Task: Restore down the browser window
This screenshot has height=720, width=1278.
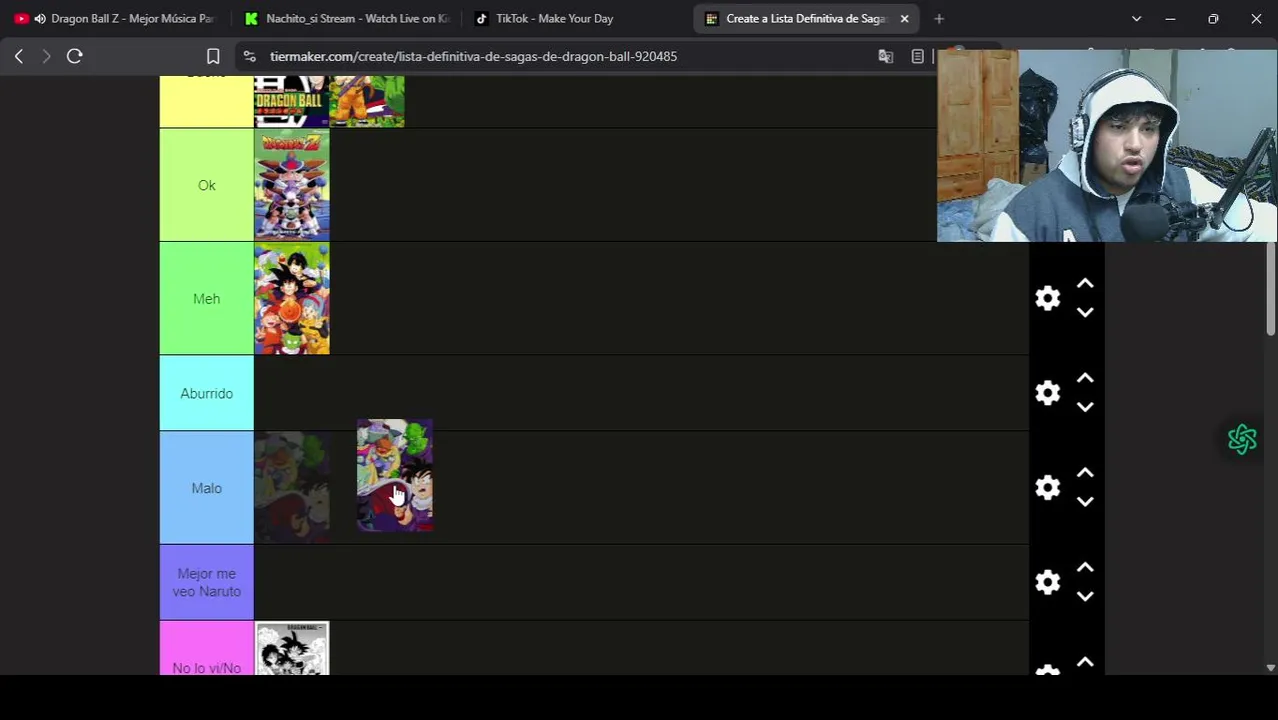Action: (x=1213, y=18)
